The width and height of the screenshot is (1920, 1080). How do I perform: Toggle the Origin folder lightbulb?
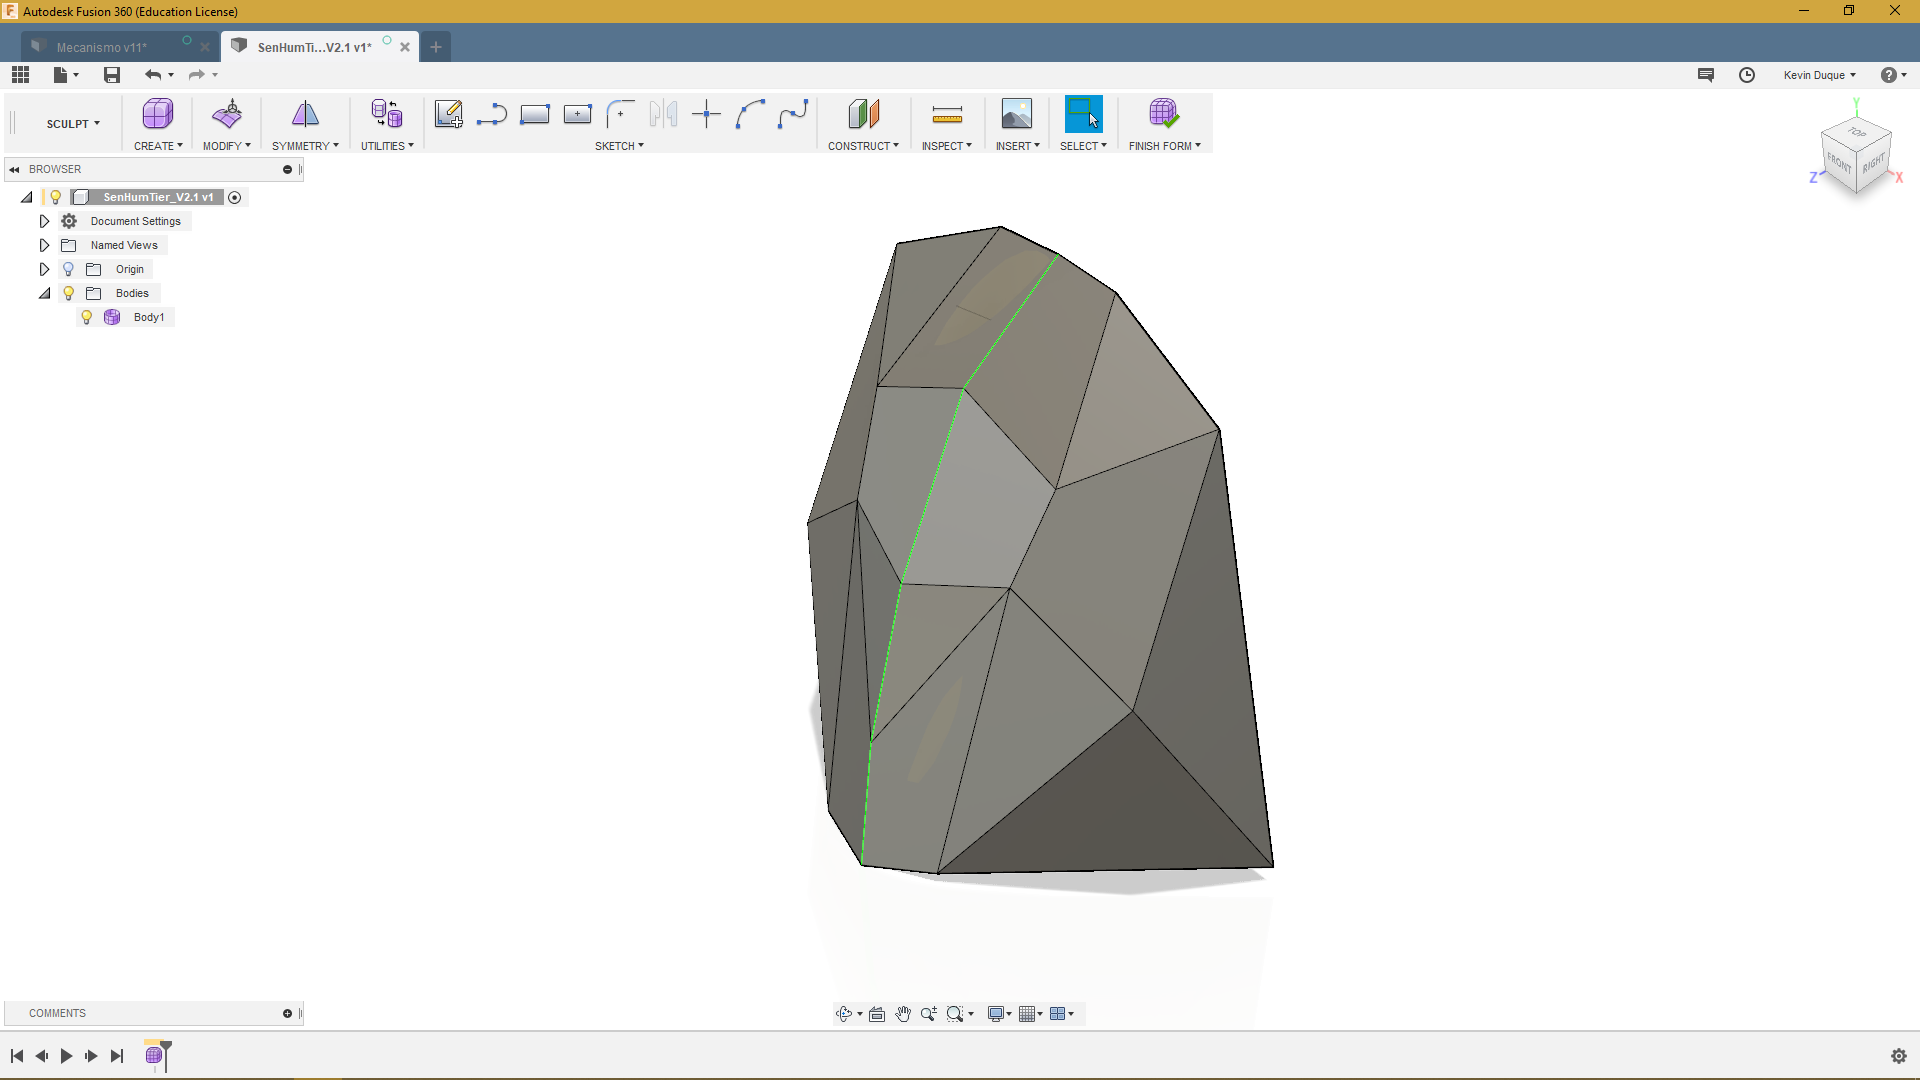68,269
